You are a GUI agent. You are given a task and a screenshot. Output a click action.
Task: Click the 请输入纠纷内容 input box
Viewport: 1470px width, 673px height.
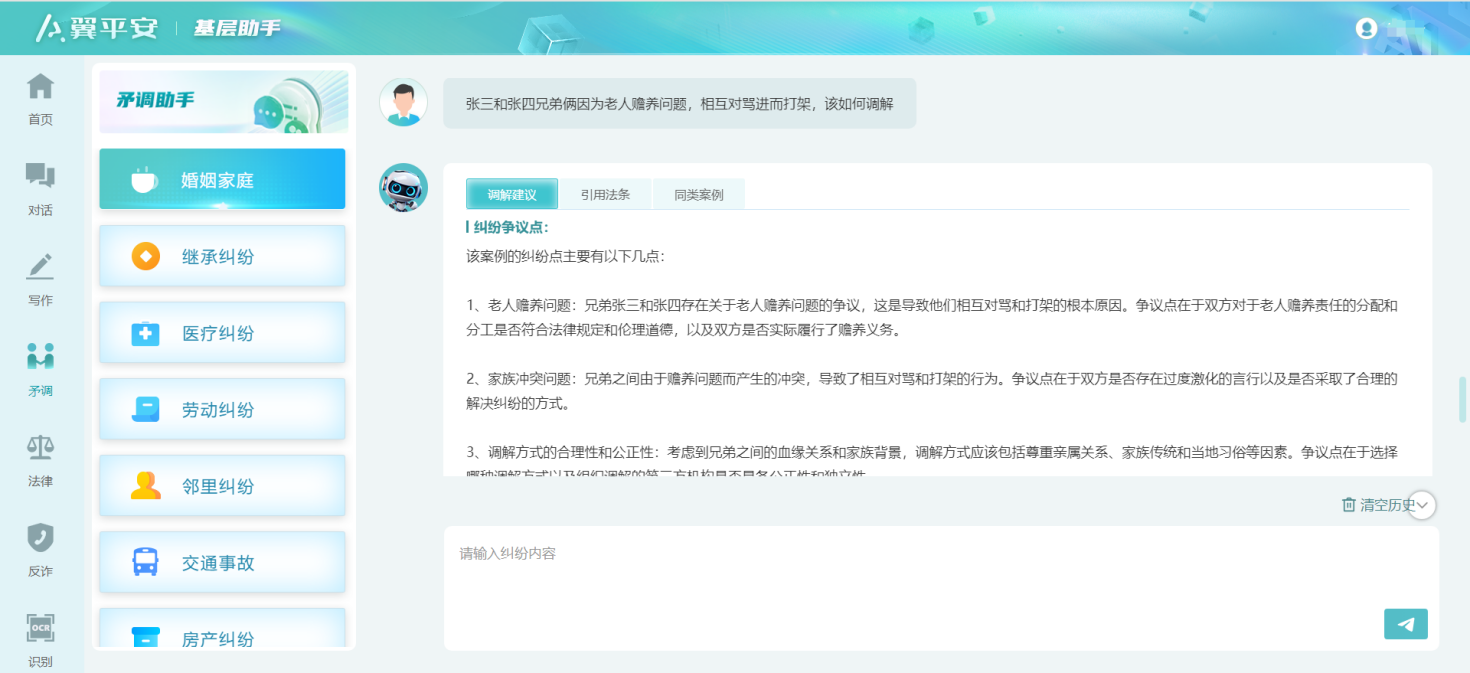[941, 588]
